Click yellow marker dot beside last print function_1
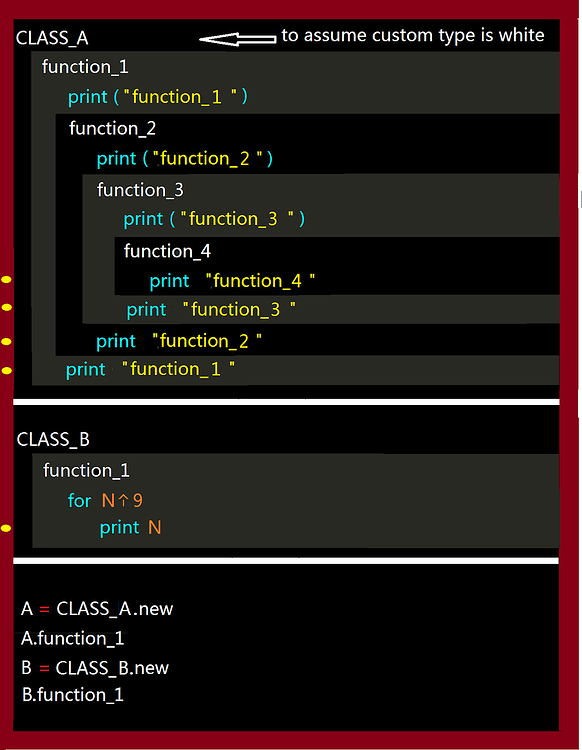 (6, 370)
